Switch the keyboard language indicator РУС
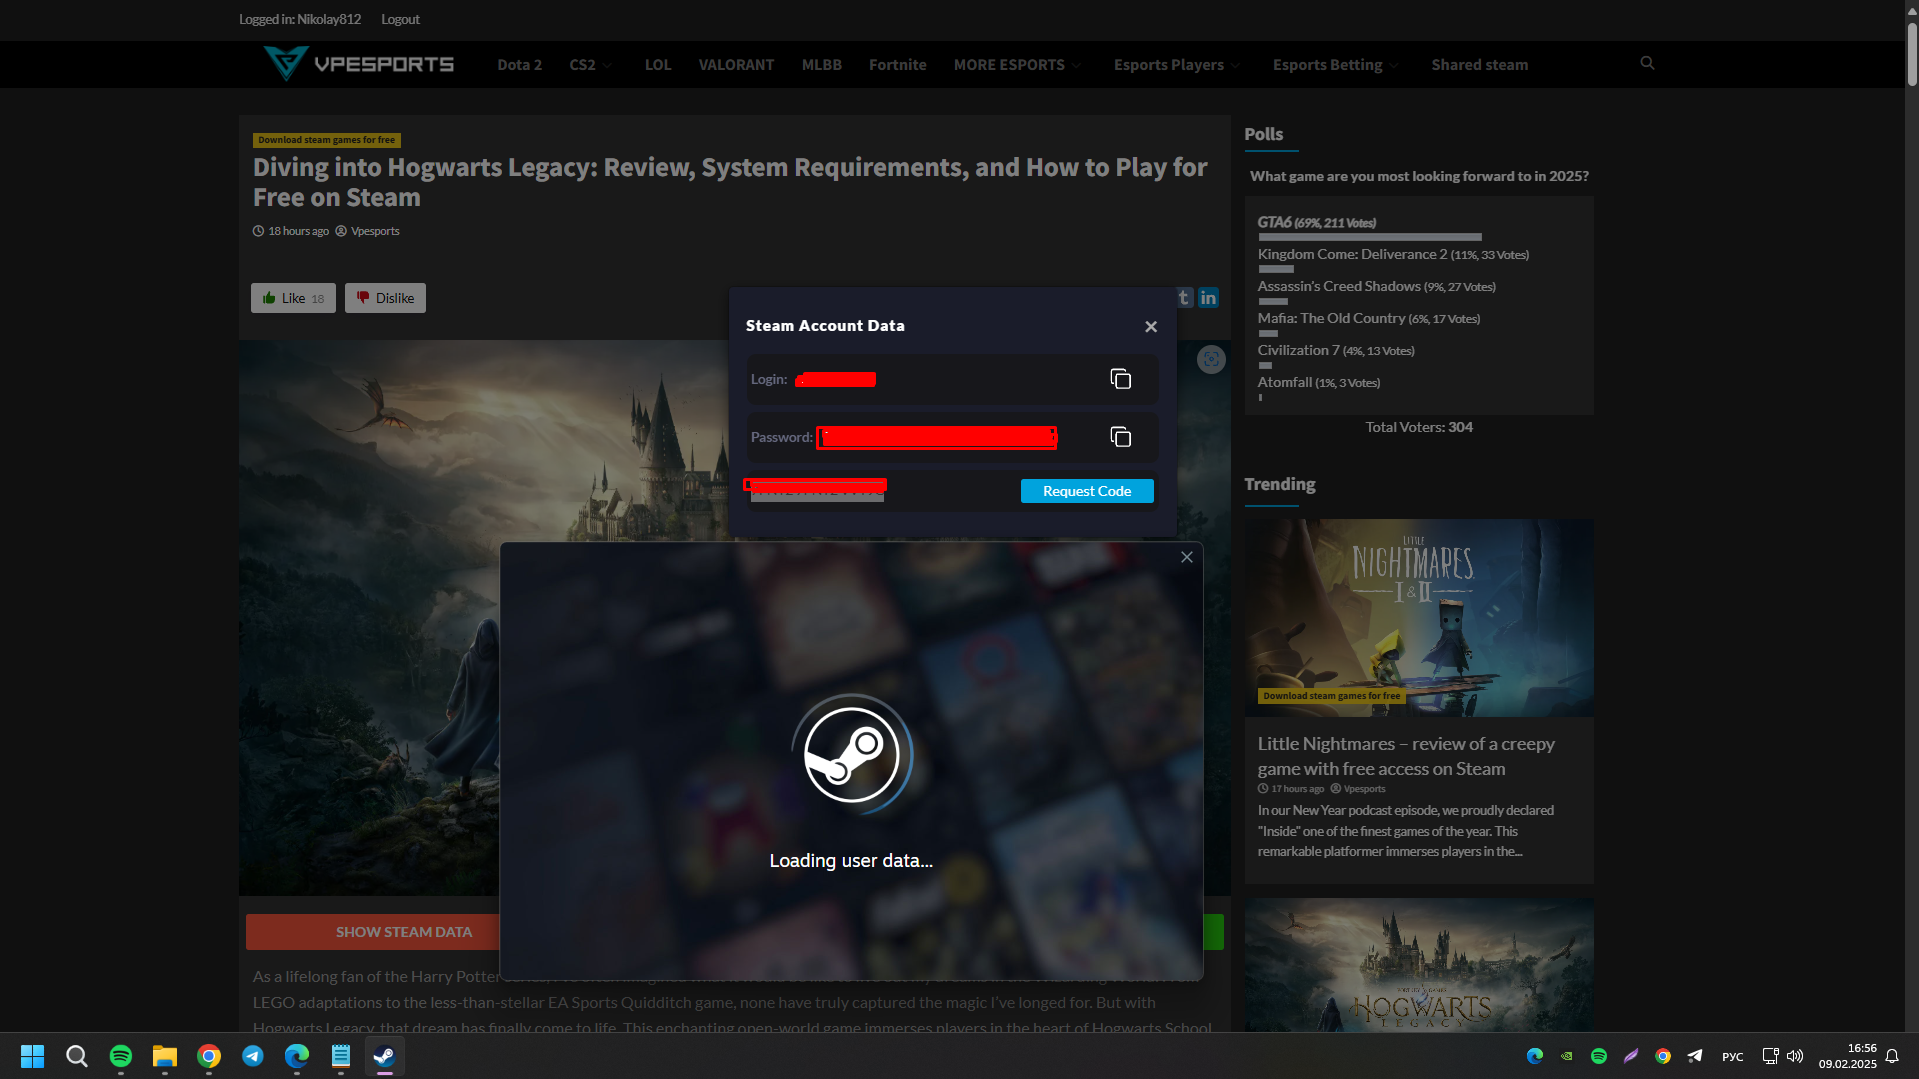This screenshot has height=1079, width=1919. (1733, 1057)
